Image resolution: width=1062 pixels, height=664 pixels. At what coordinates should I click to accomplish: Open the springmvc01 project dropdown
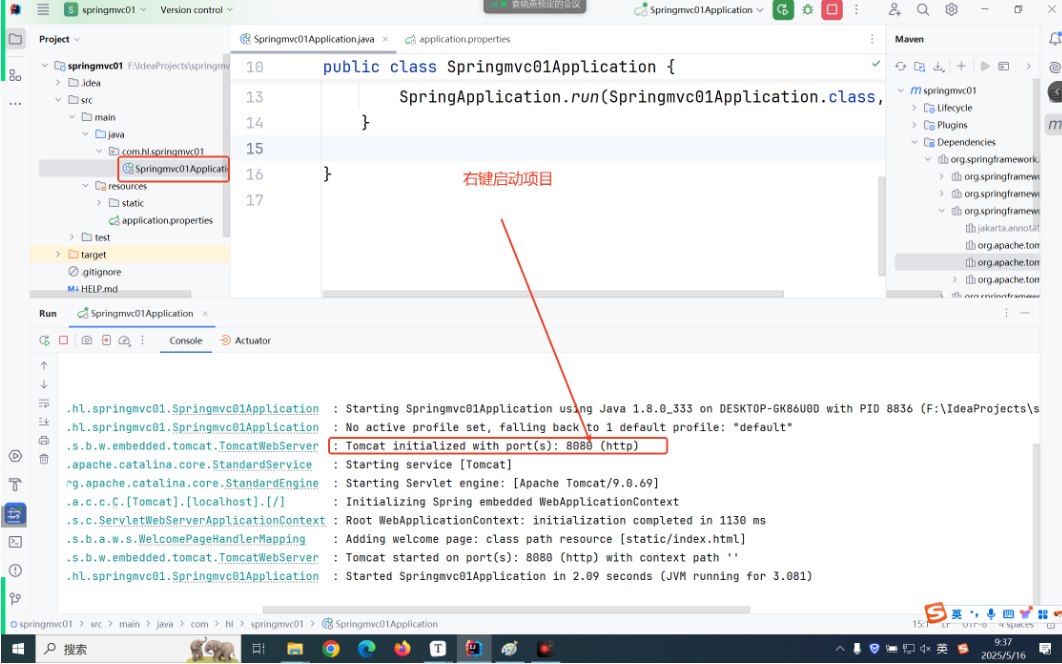pos(105,9)
